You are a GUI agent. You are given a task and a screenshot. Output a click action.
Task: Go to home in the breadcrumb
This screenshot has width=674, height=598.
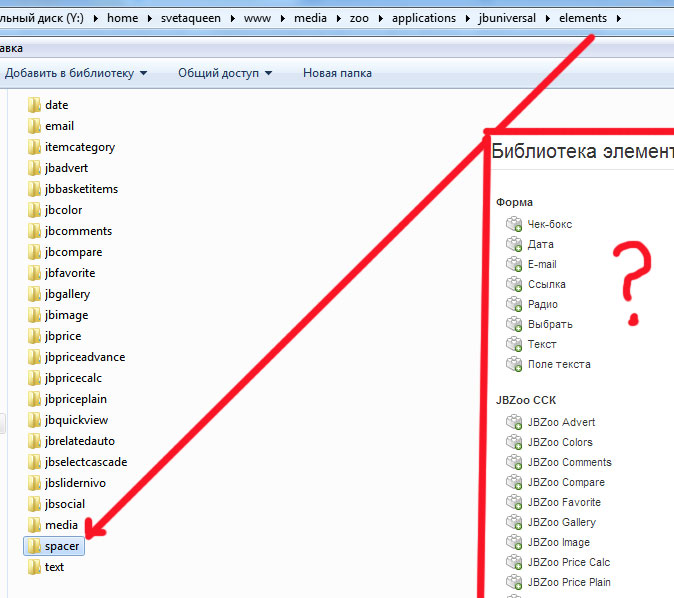pyautogui.click(x=123, y=18)
